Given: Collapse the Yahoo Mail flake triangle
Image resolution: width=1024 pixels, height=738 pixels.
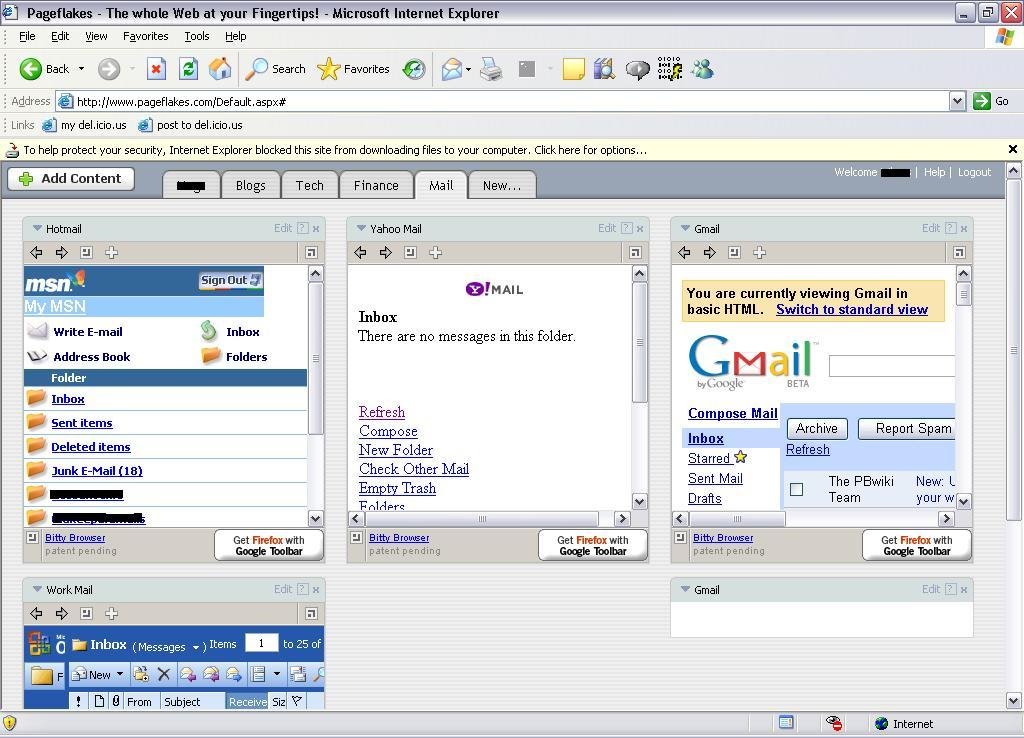Looking at the screenshot, I should point(361,229).
